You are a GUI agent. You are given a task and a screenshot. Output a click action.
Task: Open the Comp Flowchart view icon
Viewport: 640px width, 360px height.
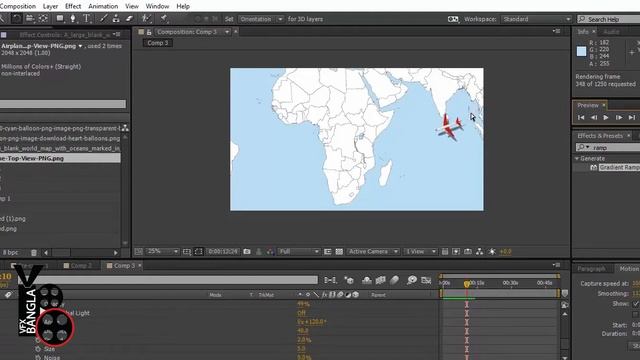(x=480, y=252)
